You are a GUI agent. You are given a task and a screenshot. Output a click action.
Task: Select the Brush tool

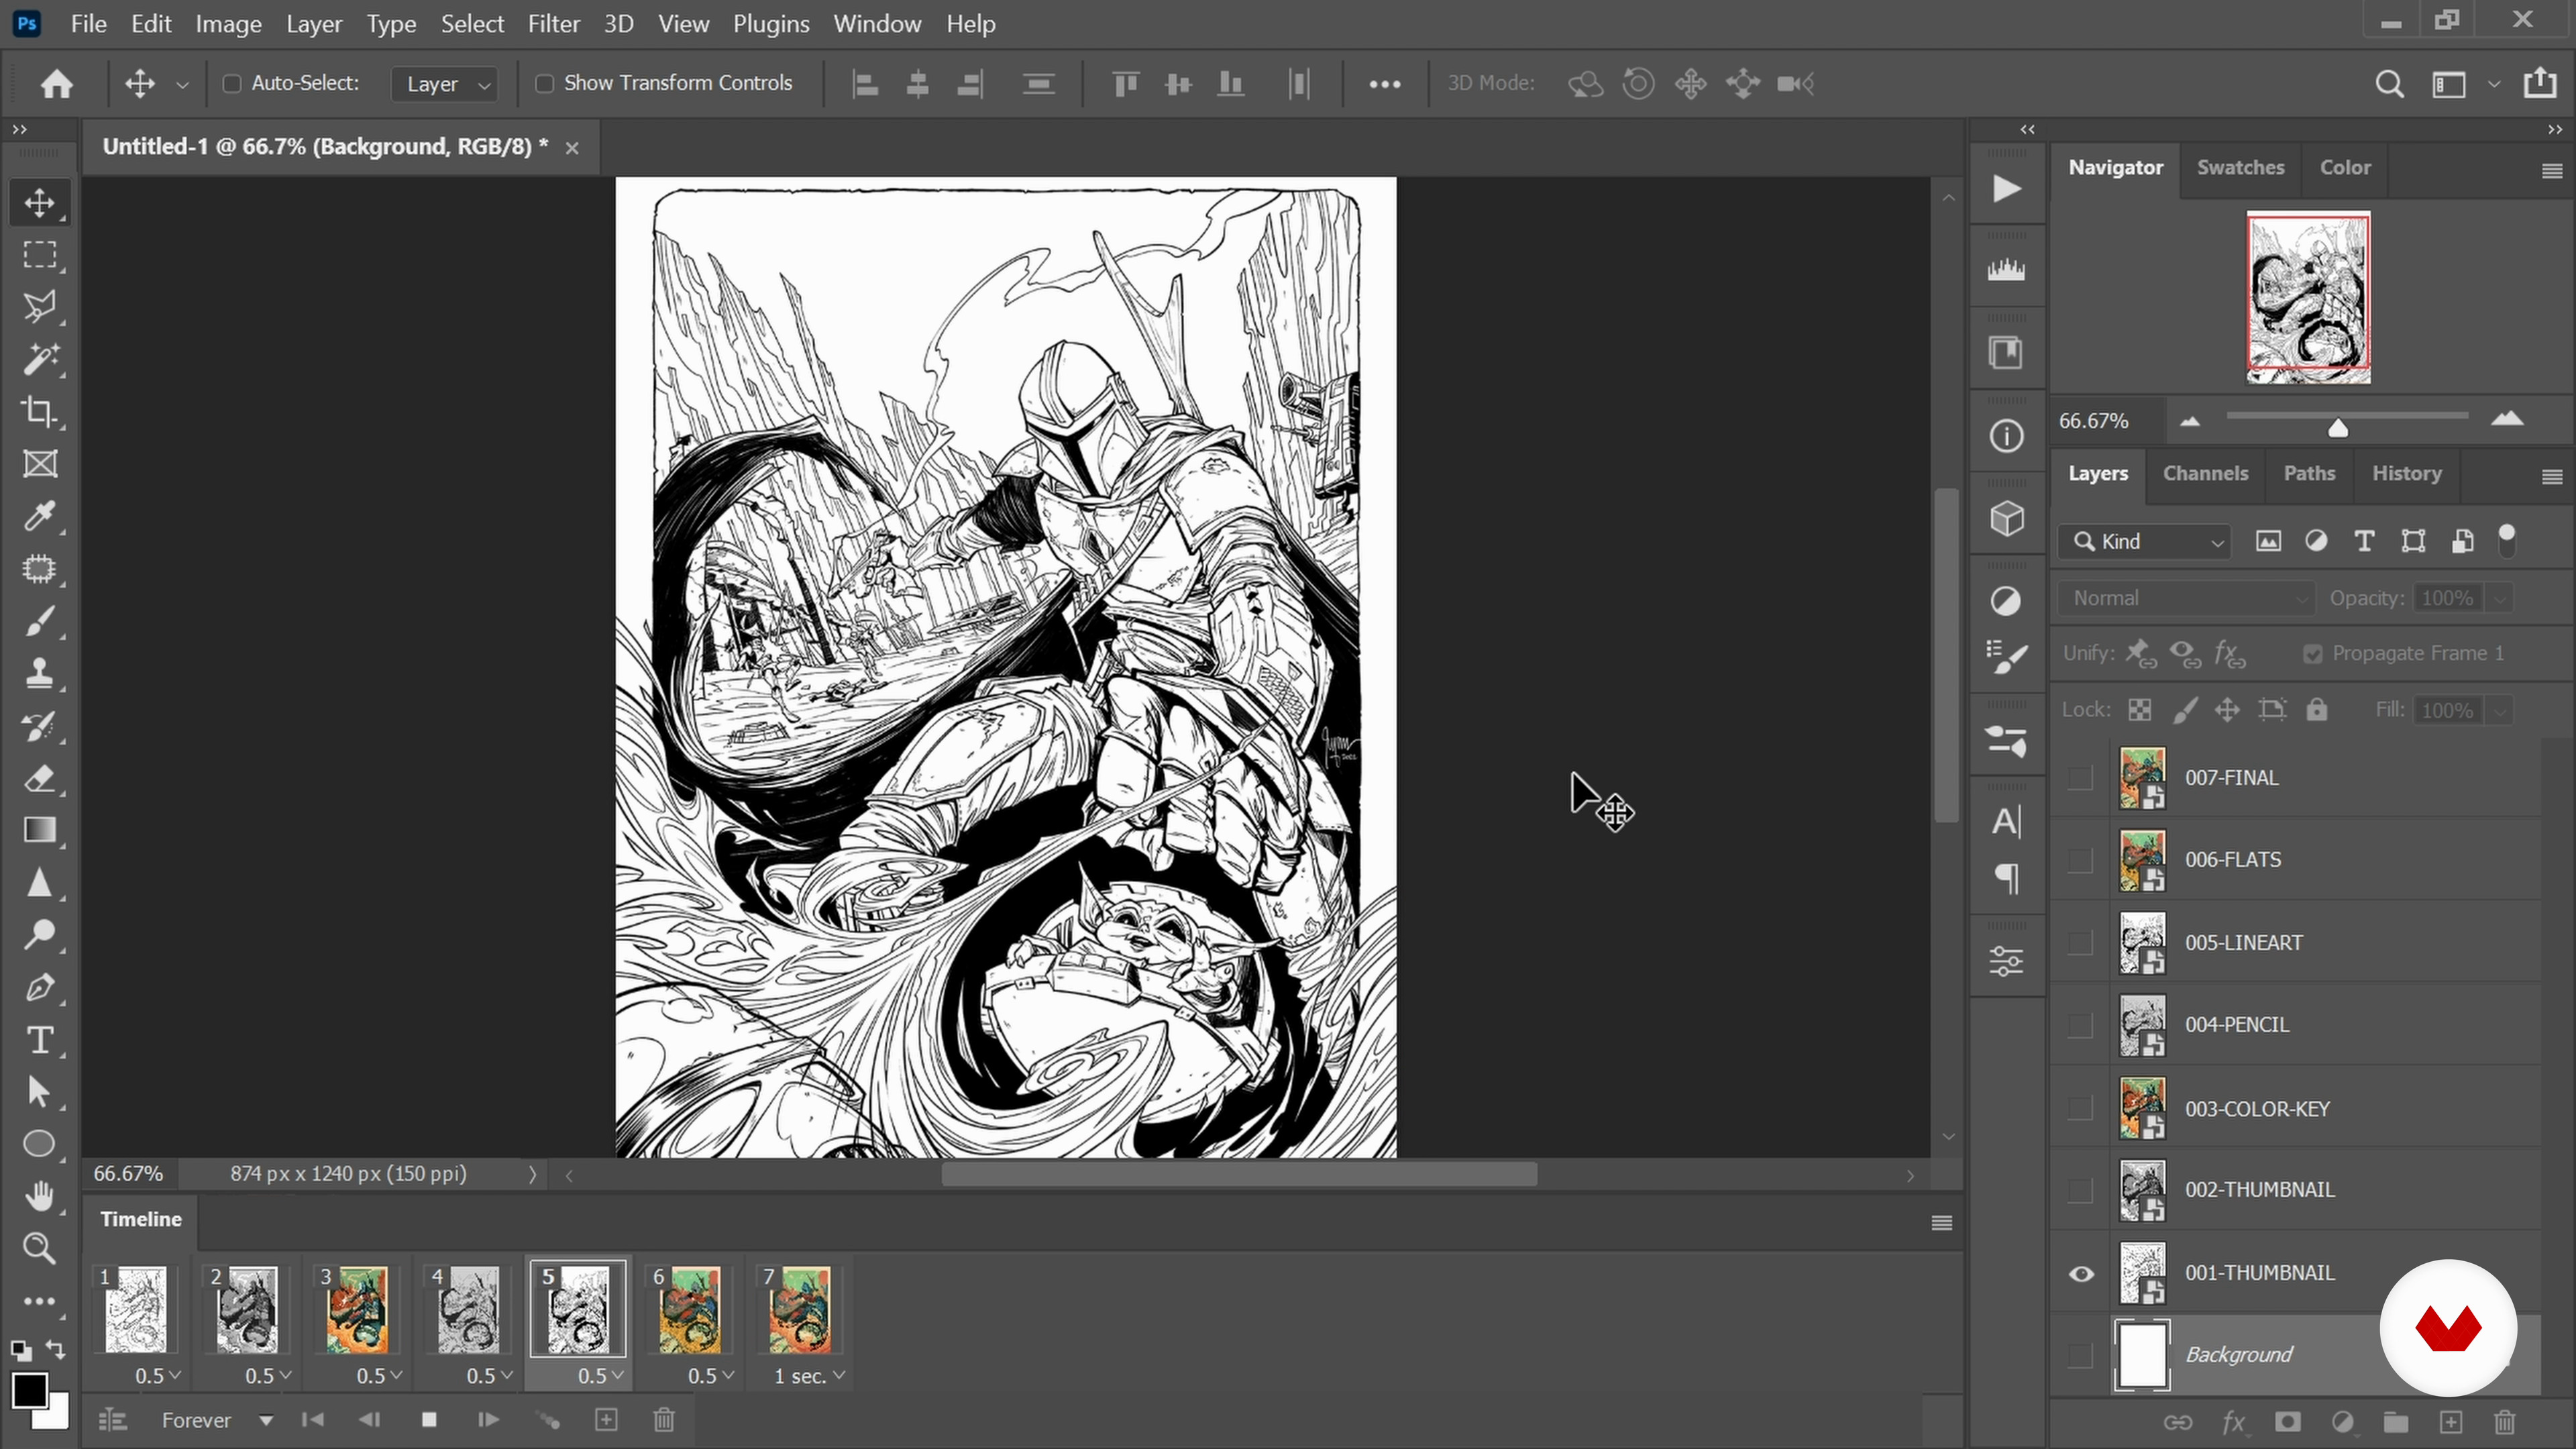click(x=40, y=622)
